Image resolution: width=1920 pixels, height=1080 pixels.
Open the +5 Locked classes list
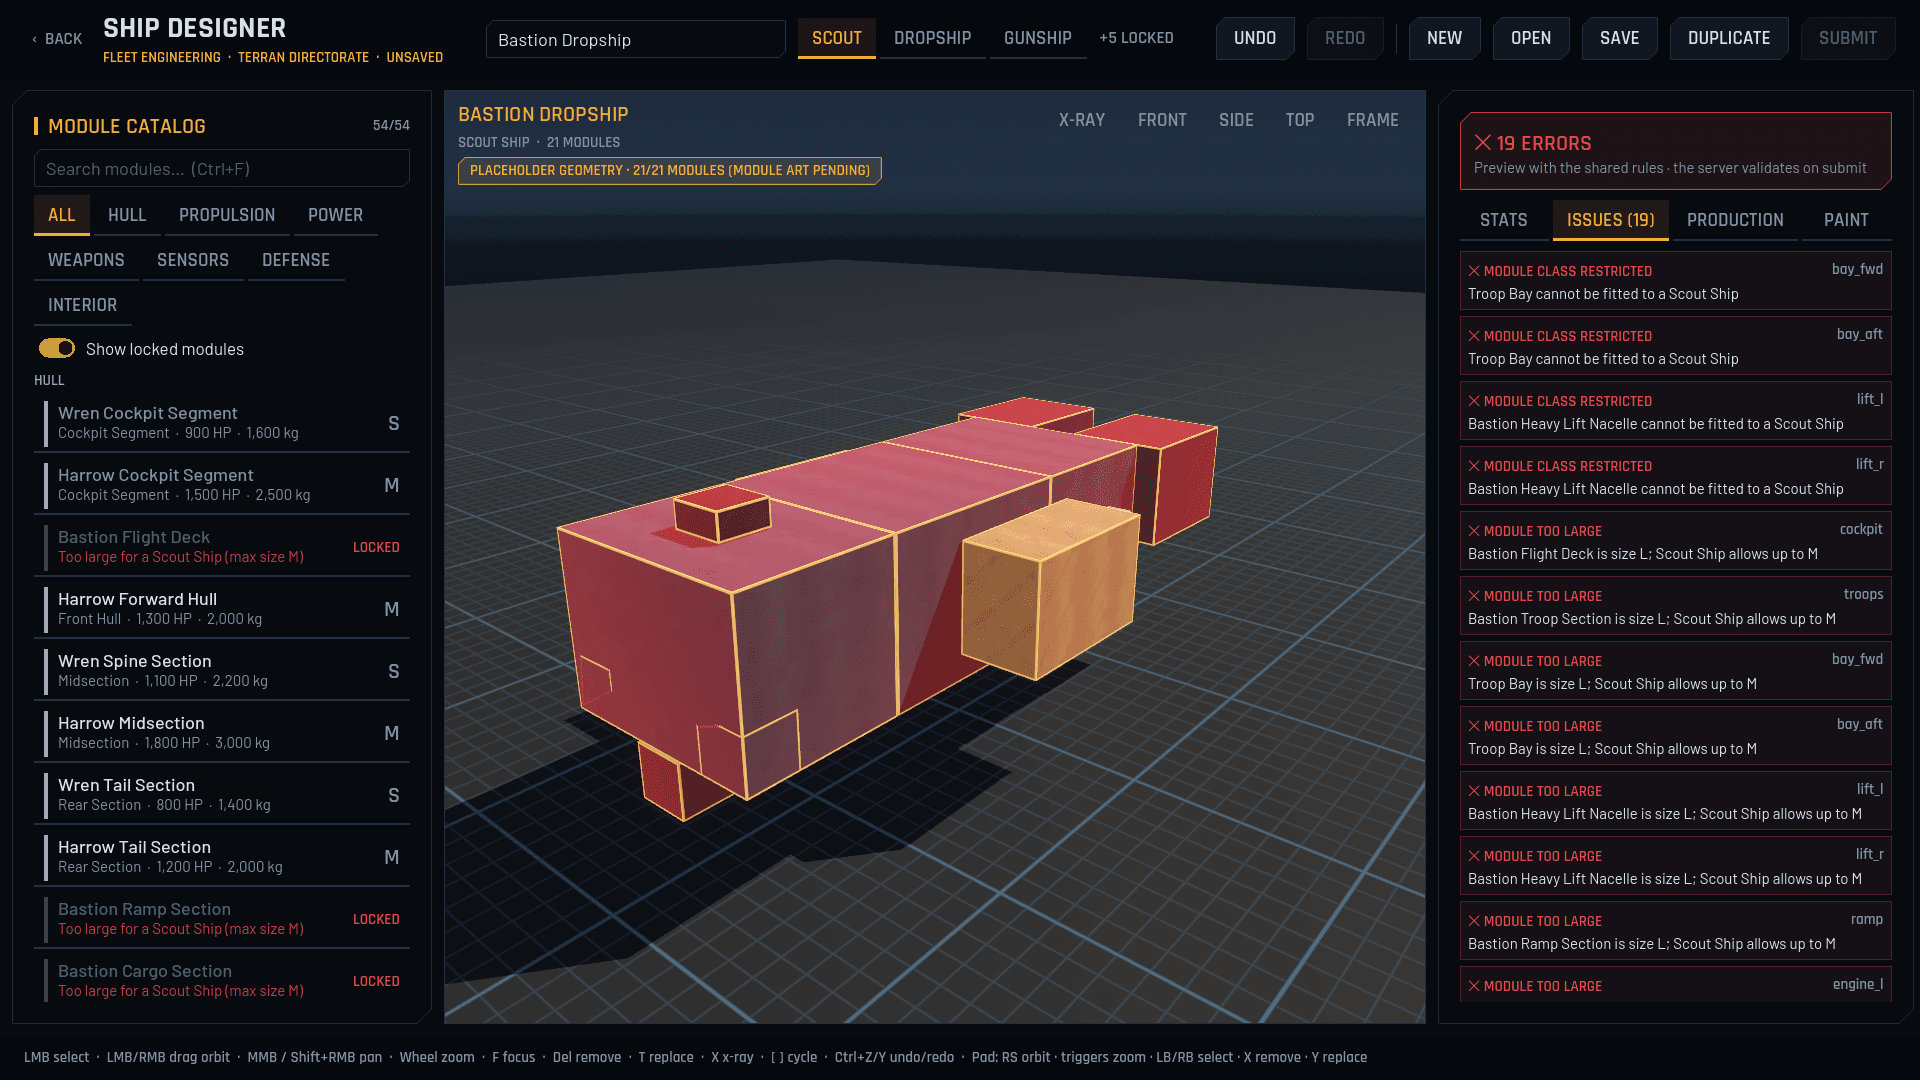coord(1136,38)
